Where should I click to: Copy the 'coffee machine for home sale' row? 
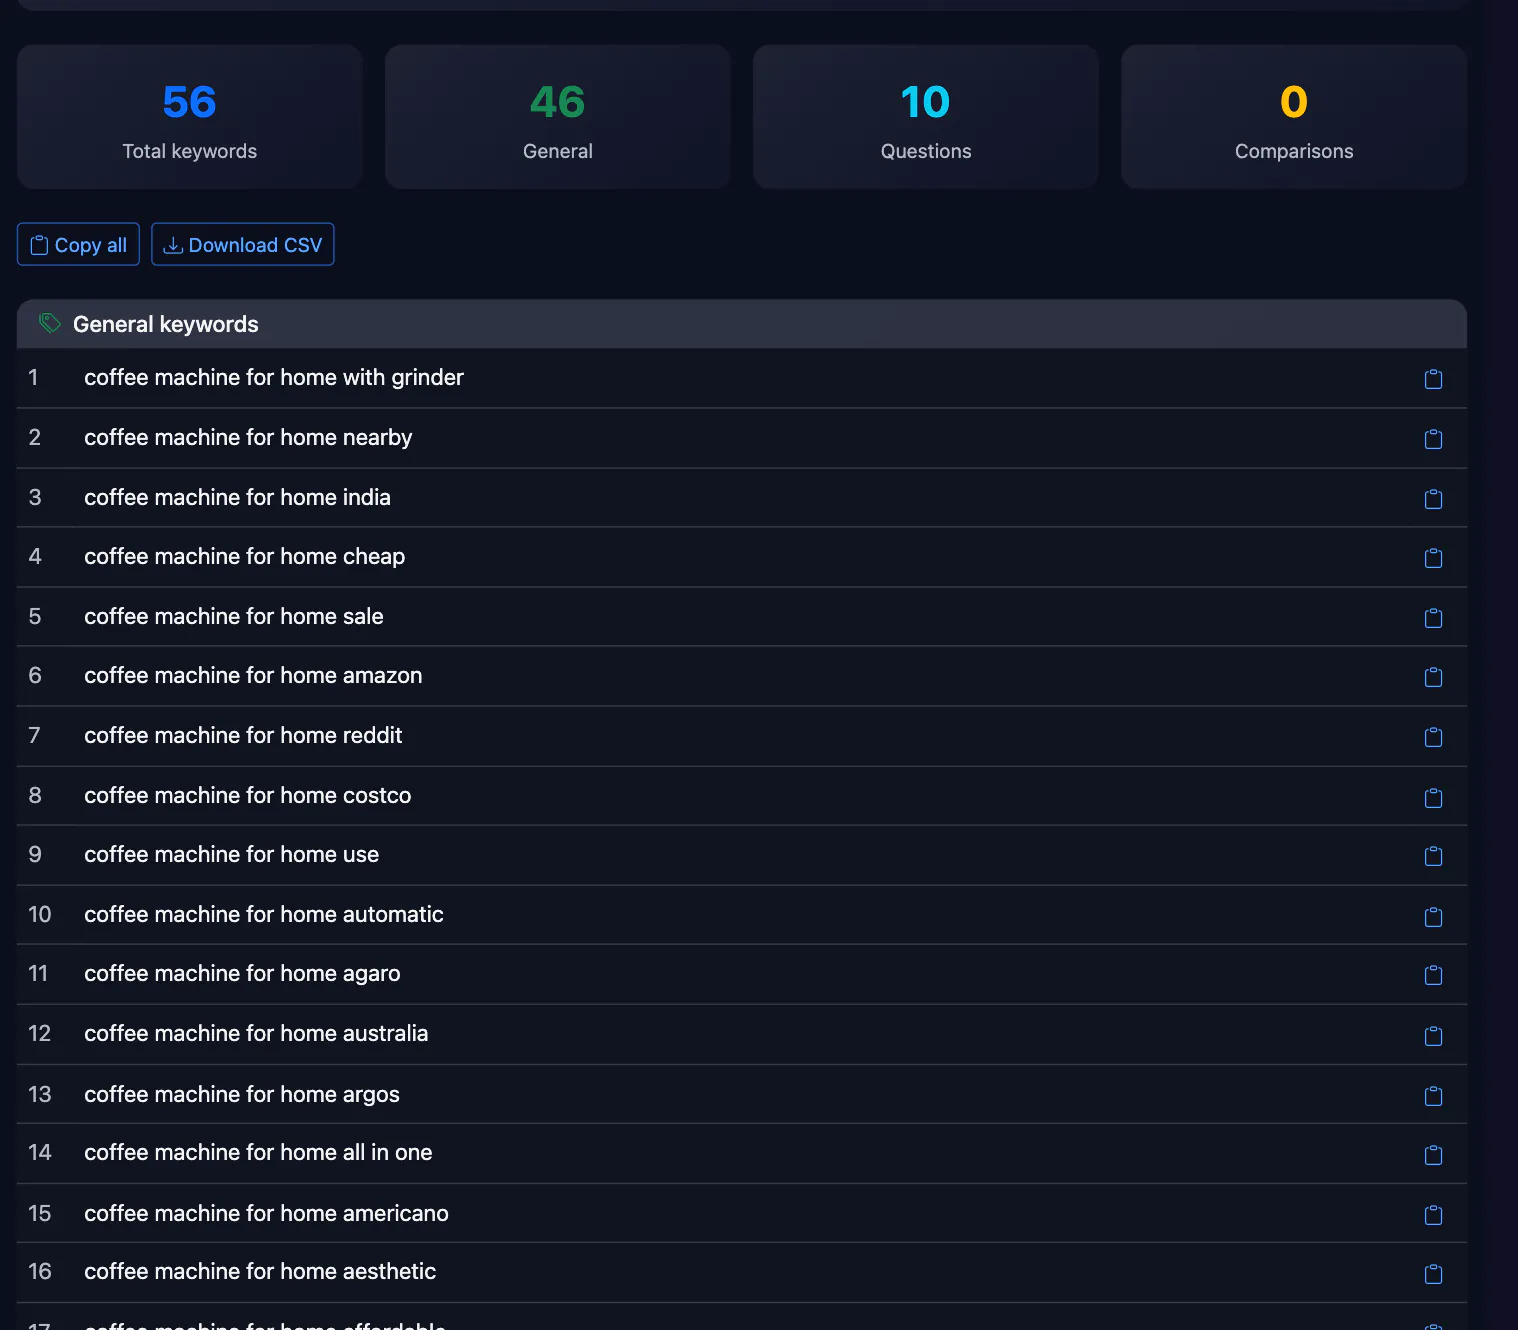(x=1433, y=618)
